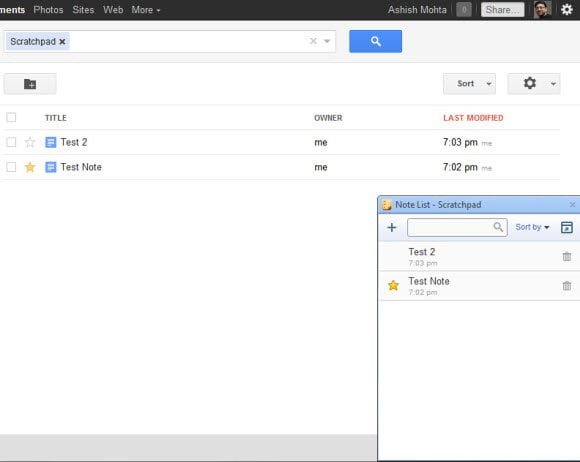Expand the search options dropdown arrow

click(x=327, y=41)
